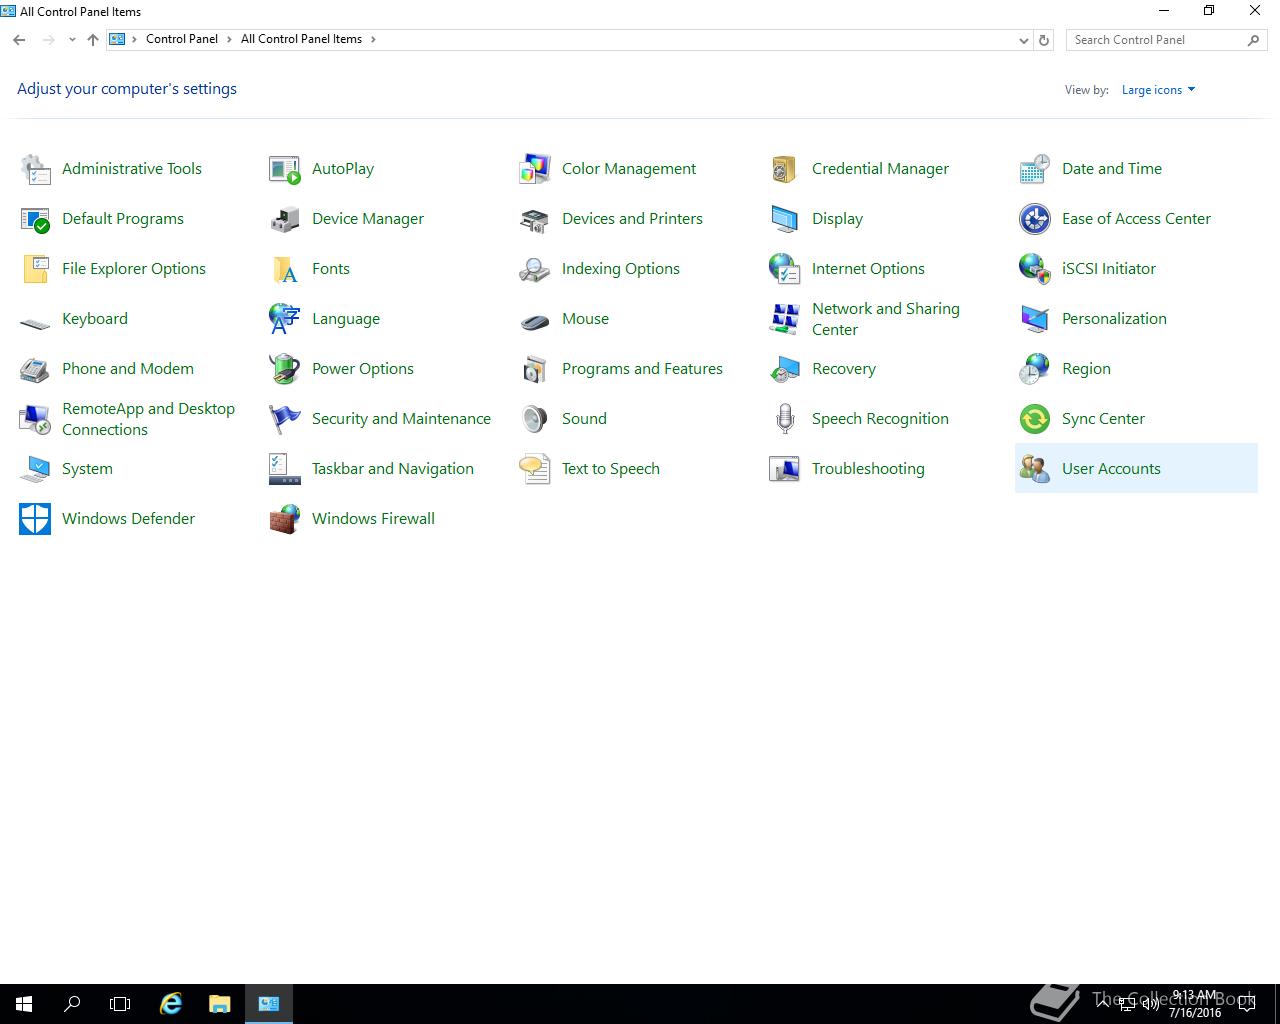This screenshot has width=1280, height=1024.
Task: Open the Credential Manager safe icon
Action: coord(785,169)
